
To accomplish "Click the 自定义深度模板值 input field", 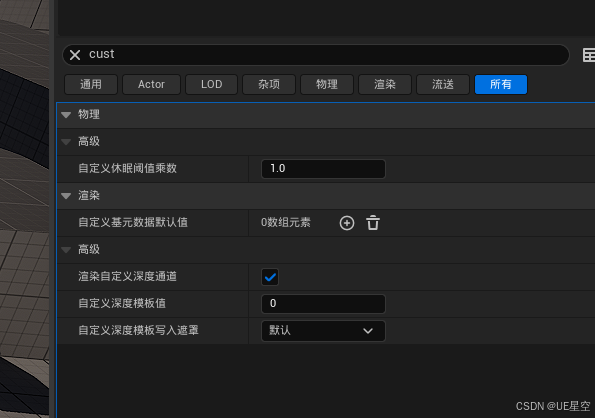I will point(323,304).
